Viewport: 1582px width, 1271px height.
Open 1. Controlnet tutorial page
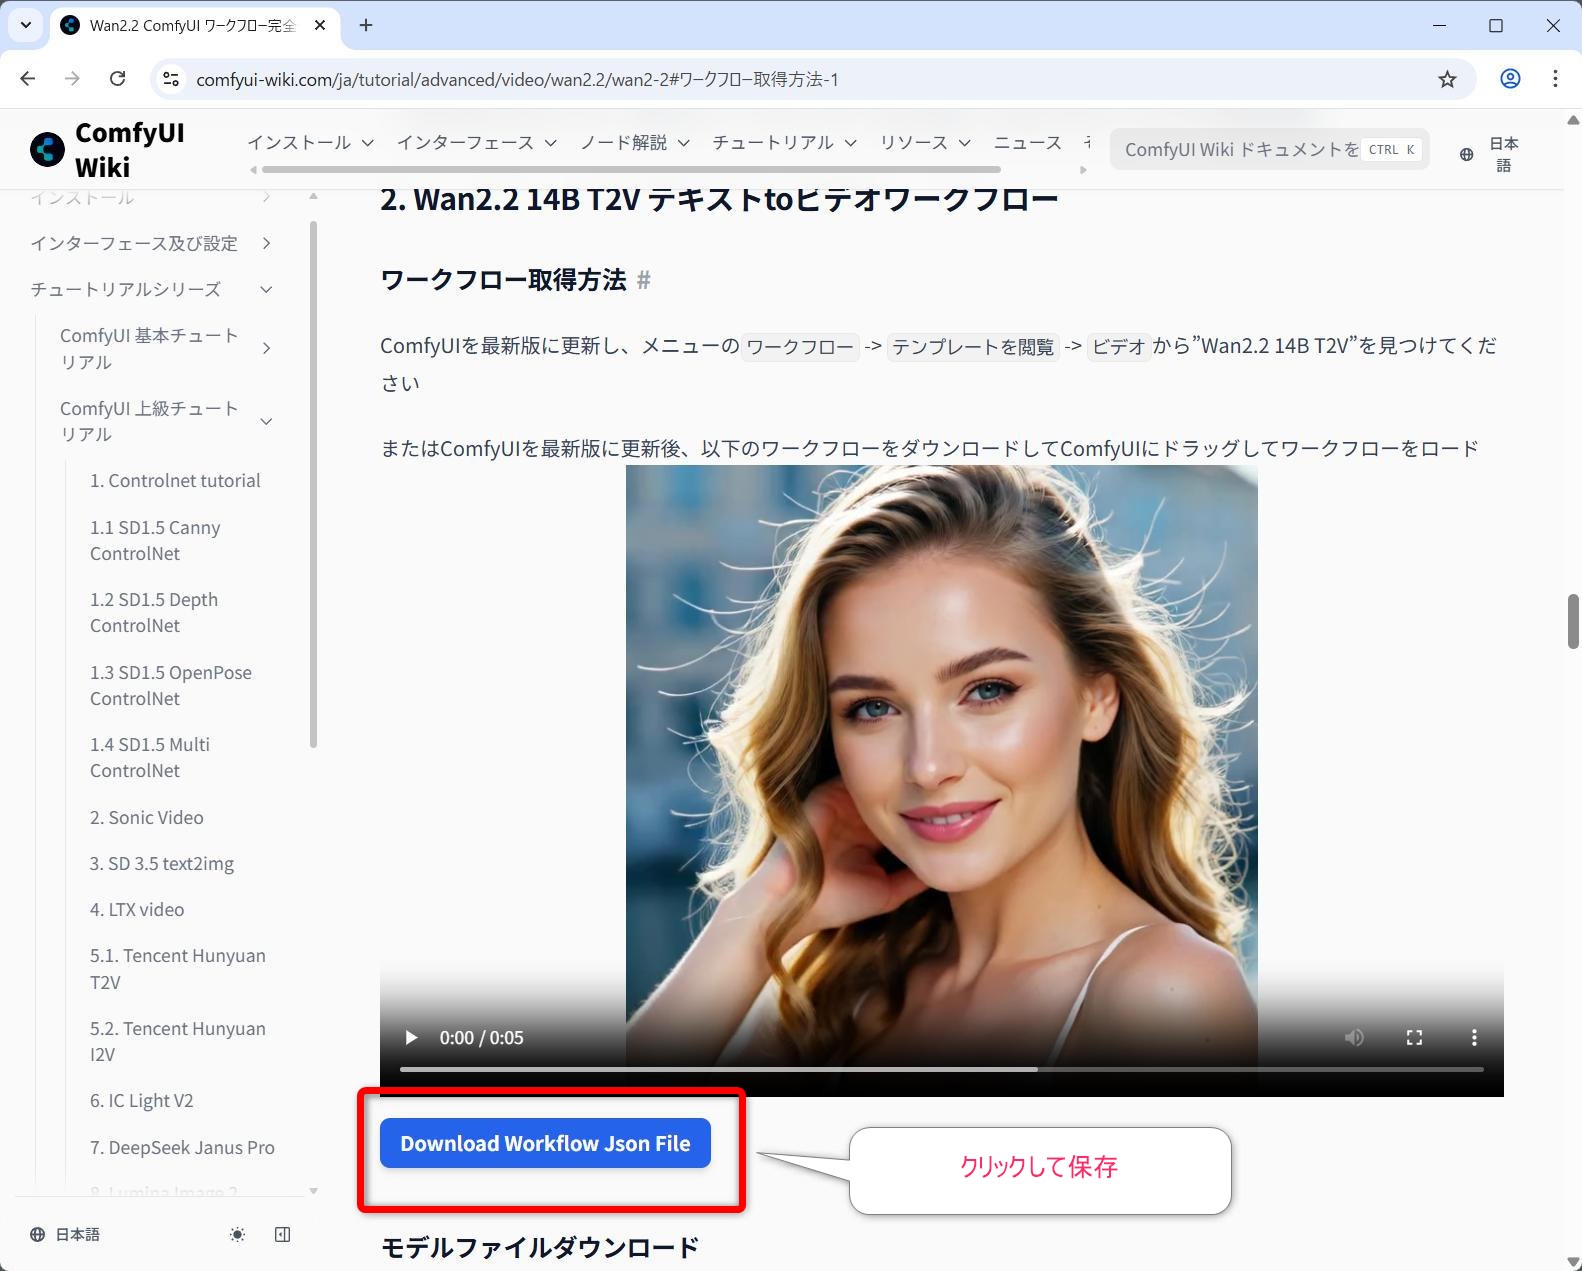[x=175, y=481]
